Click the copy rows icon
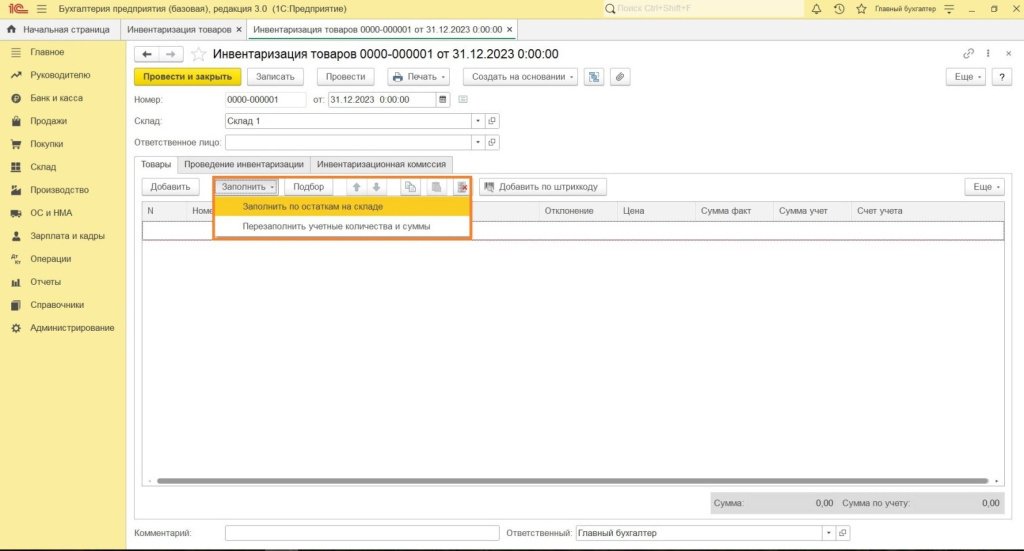This screenshot has width=1024, height=551. pos(410,187)
